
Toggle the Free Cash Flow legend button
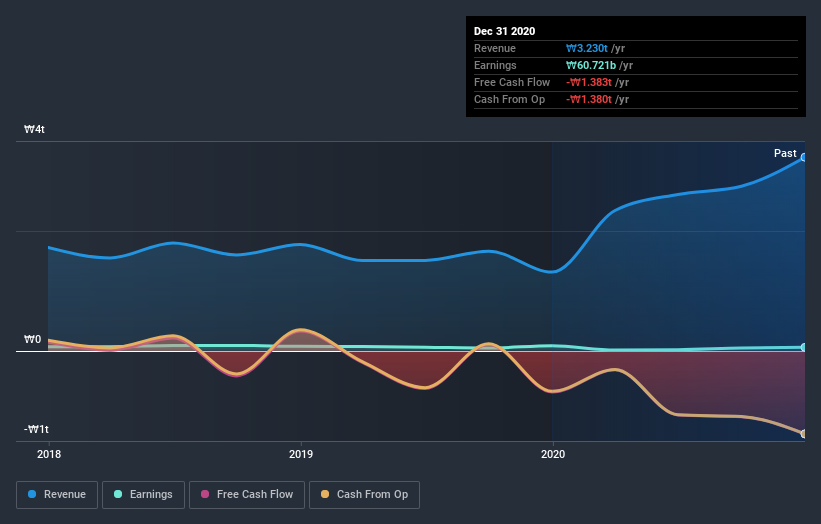pos(247,495)
